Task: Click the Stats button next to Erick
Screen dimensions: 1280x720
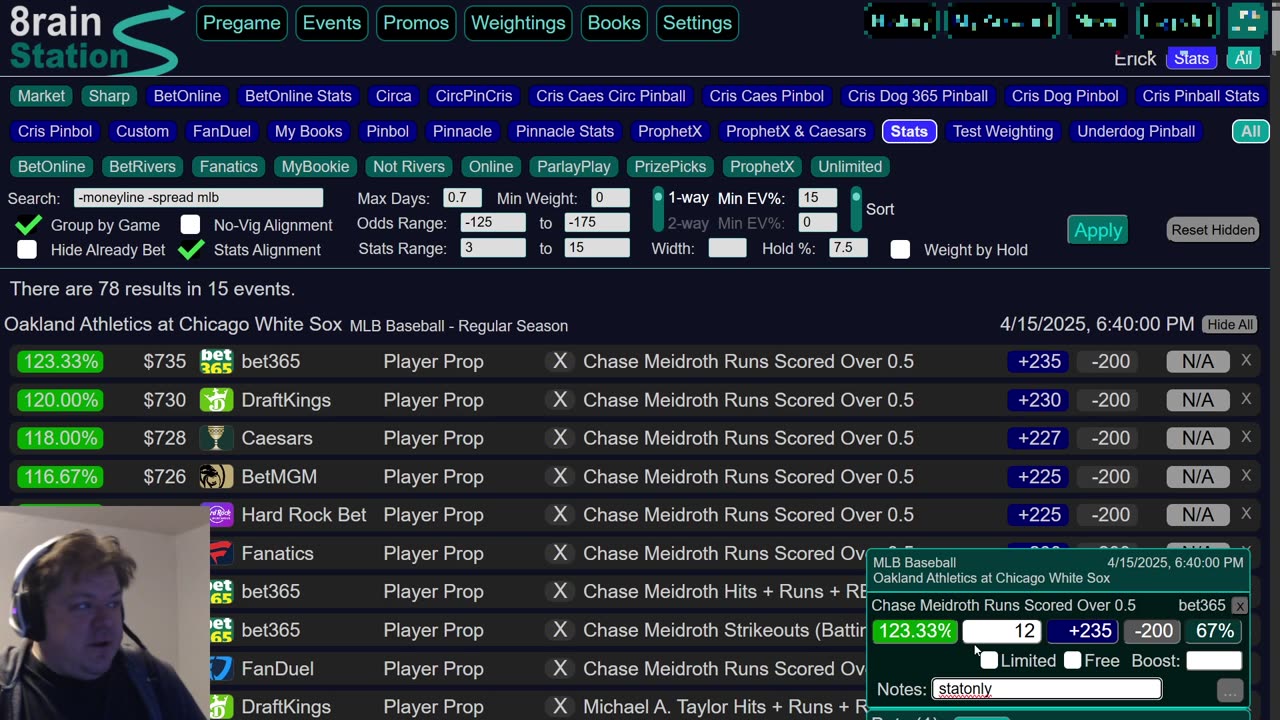Action: [x=1191, y=58]
